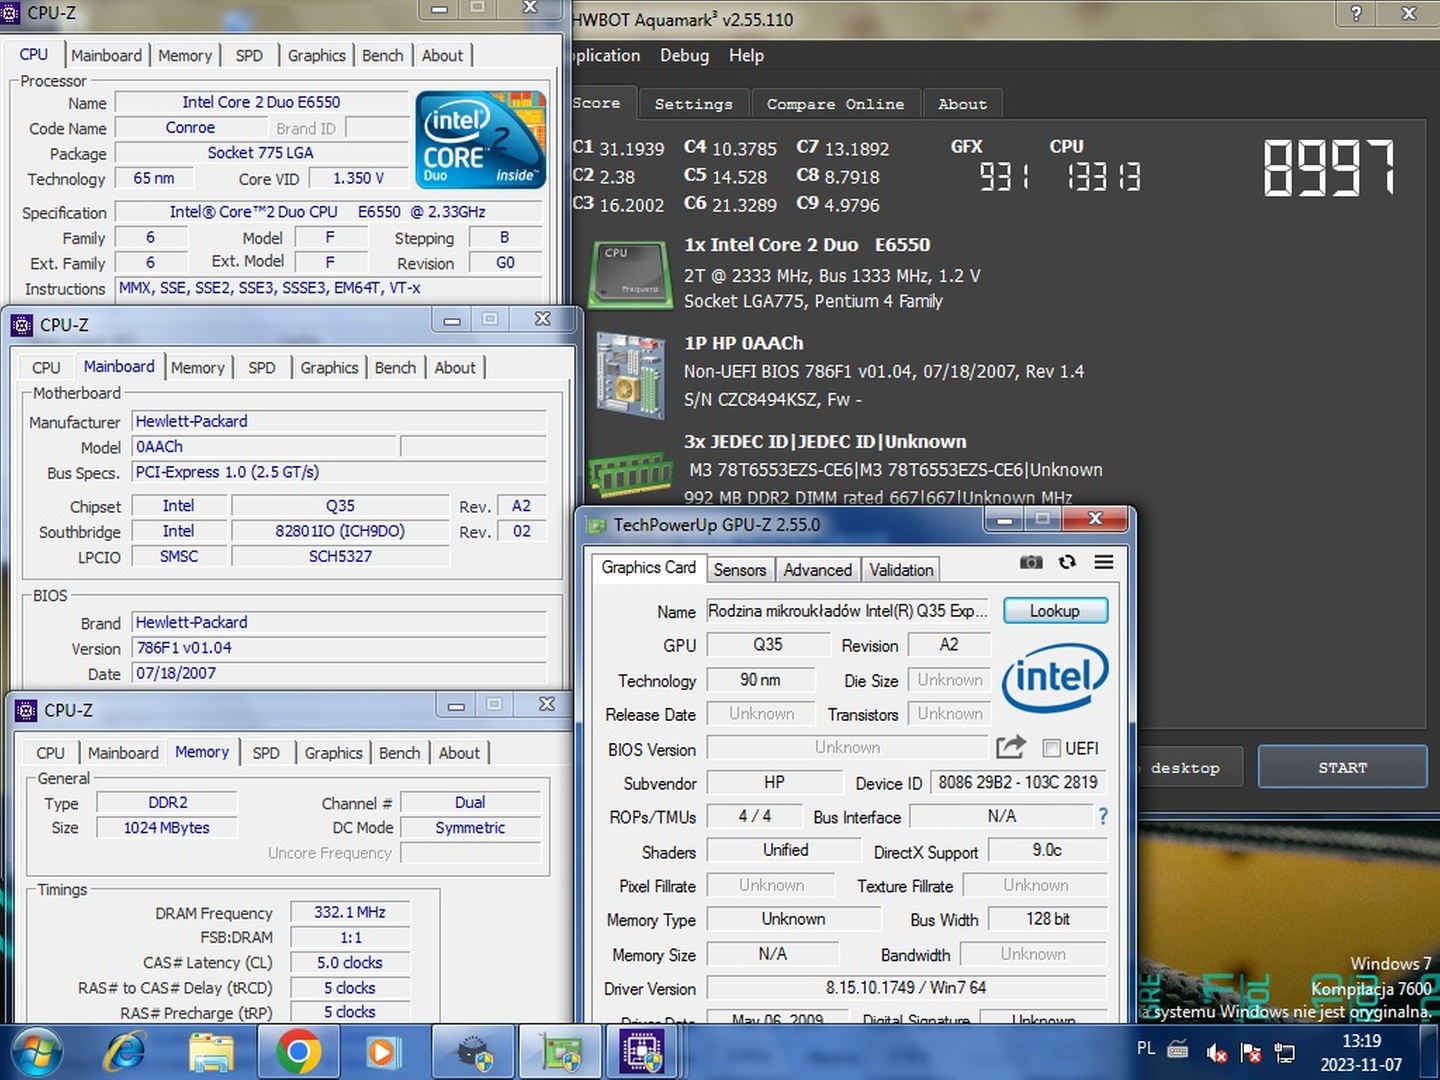Click the GPU name field in GPU-Z
This screenshot has height=1080, width=1440.
click(x=849, y=611)
